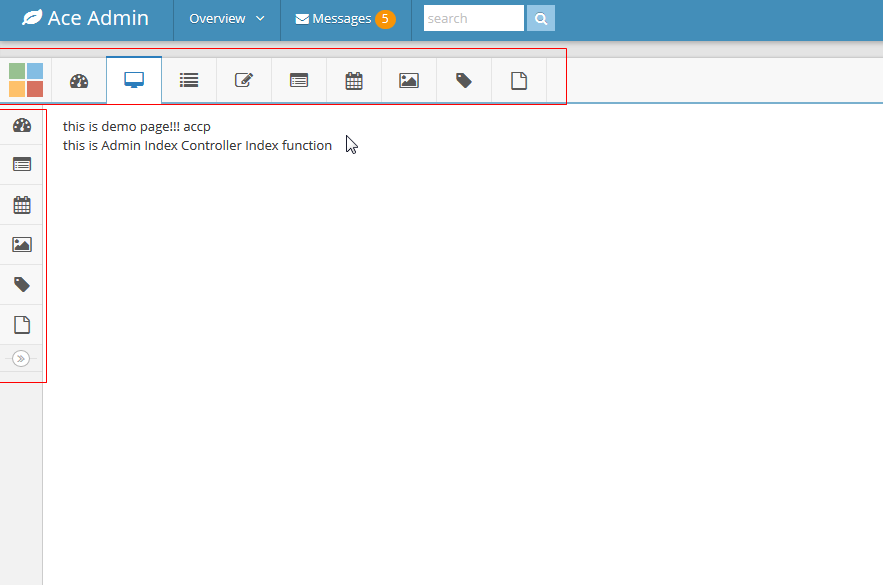Open the list icon in top menu
Viewport: 883px width, 585px height.
pyautogui.click(x=189, y=81)
